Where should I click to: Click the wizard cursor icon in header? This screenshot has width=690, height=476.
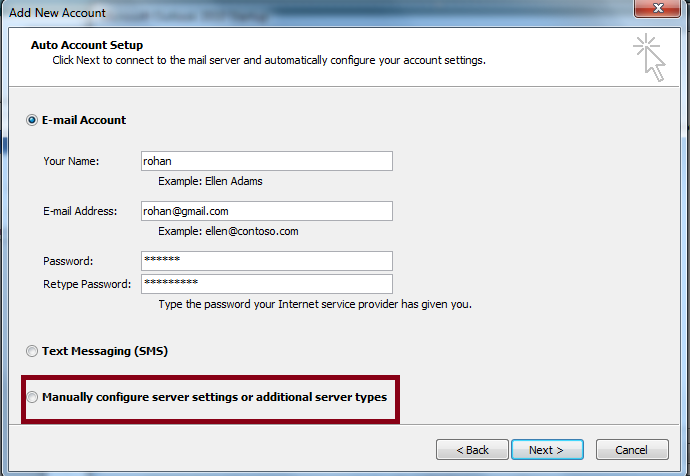tap(648, 56)
